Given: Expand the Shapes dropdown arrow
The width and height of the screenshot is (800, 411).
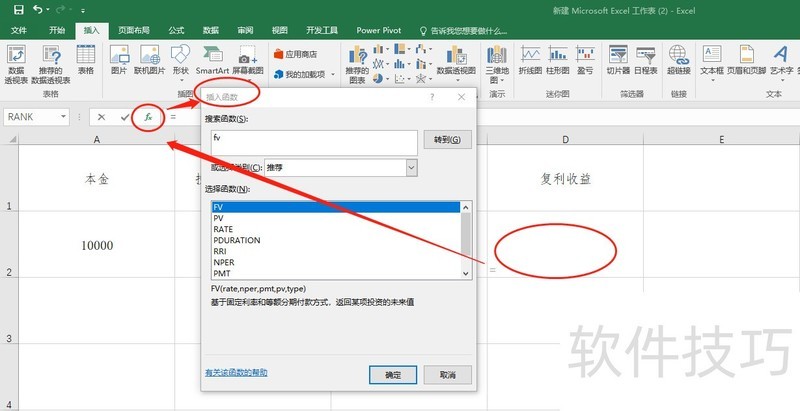Looking at the screenshot, I should tap(181, 81).
